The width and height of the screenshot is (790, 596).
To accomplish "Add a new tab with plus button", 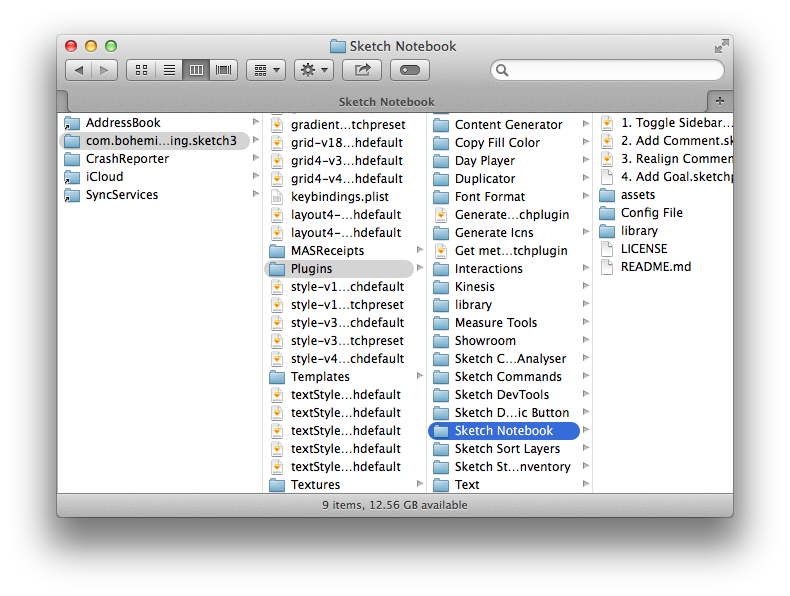I will click(719, 101).
